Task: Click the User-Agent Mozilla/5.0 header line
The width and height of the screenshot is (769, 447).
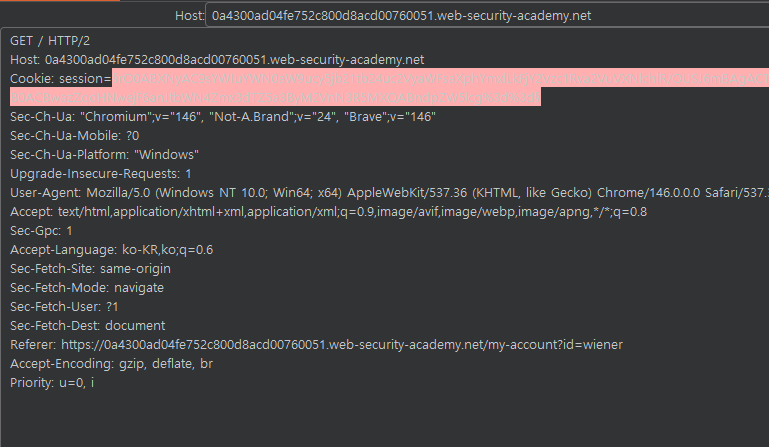Action: [x=380, y=193]
